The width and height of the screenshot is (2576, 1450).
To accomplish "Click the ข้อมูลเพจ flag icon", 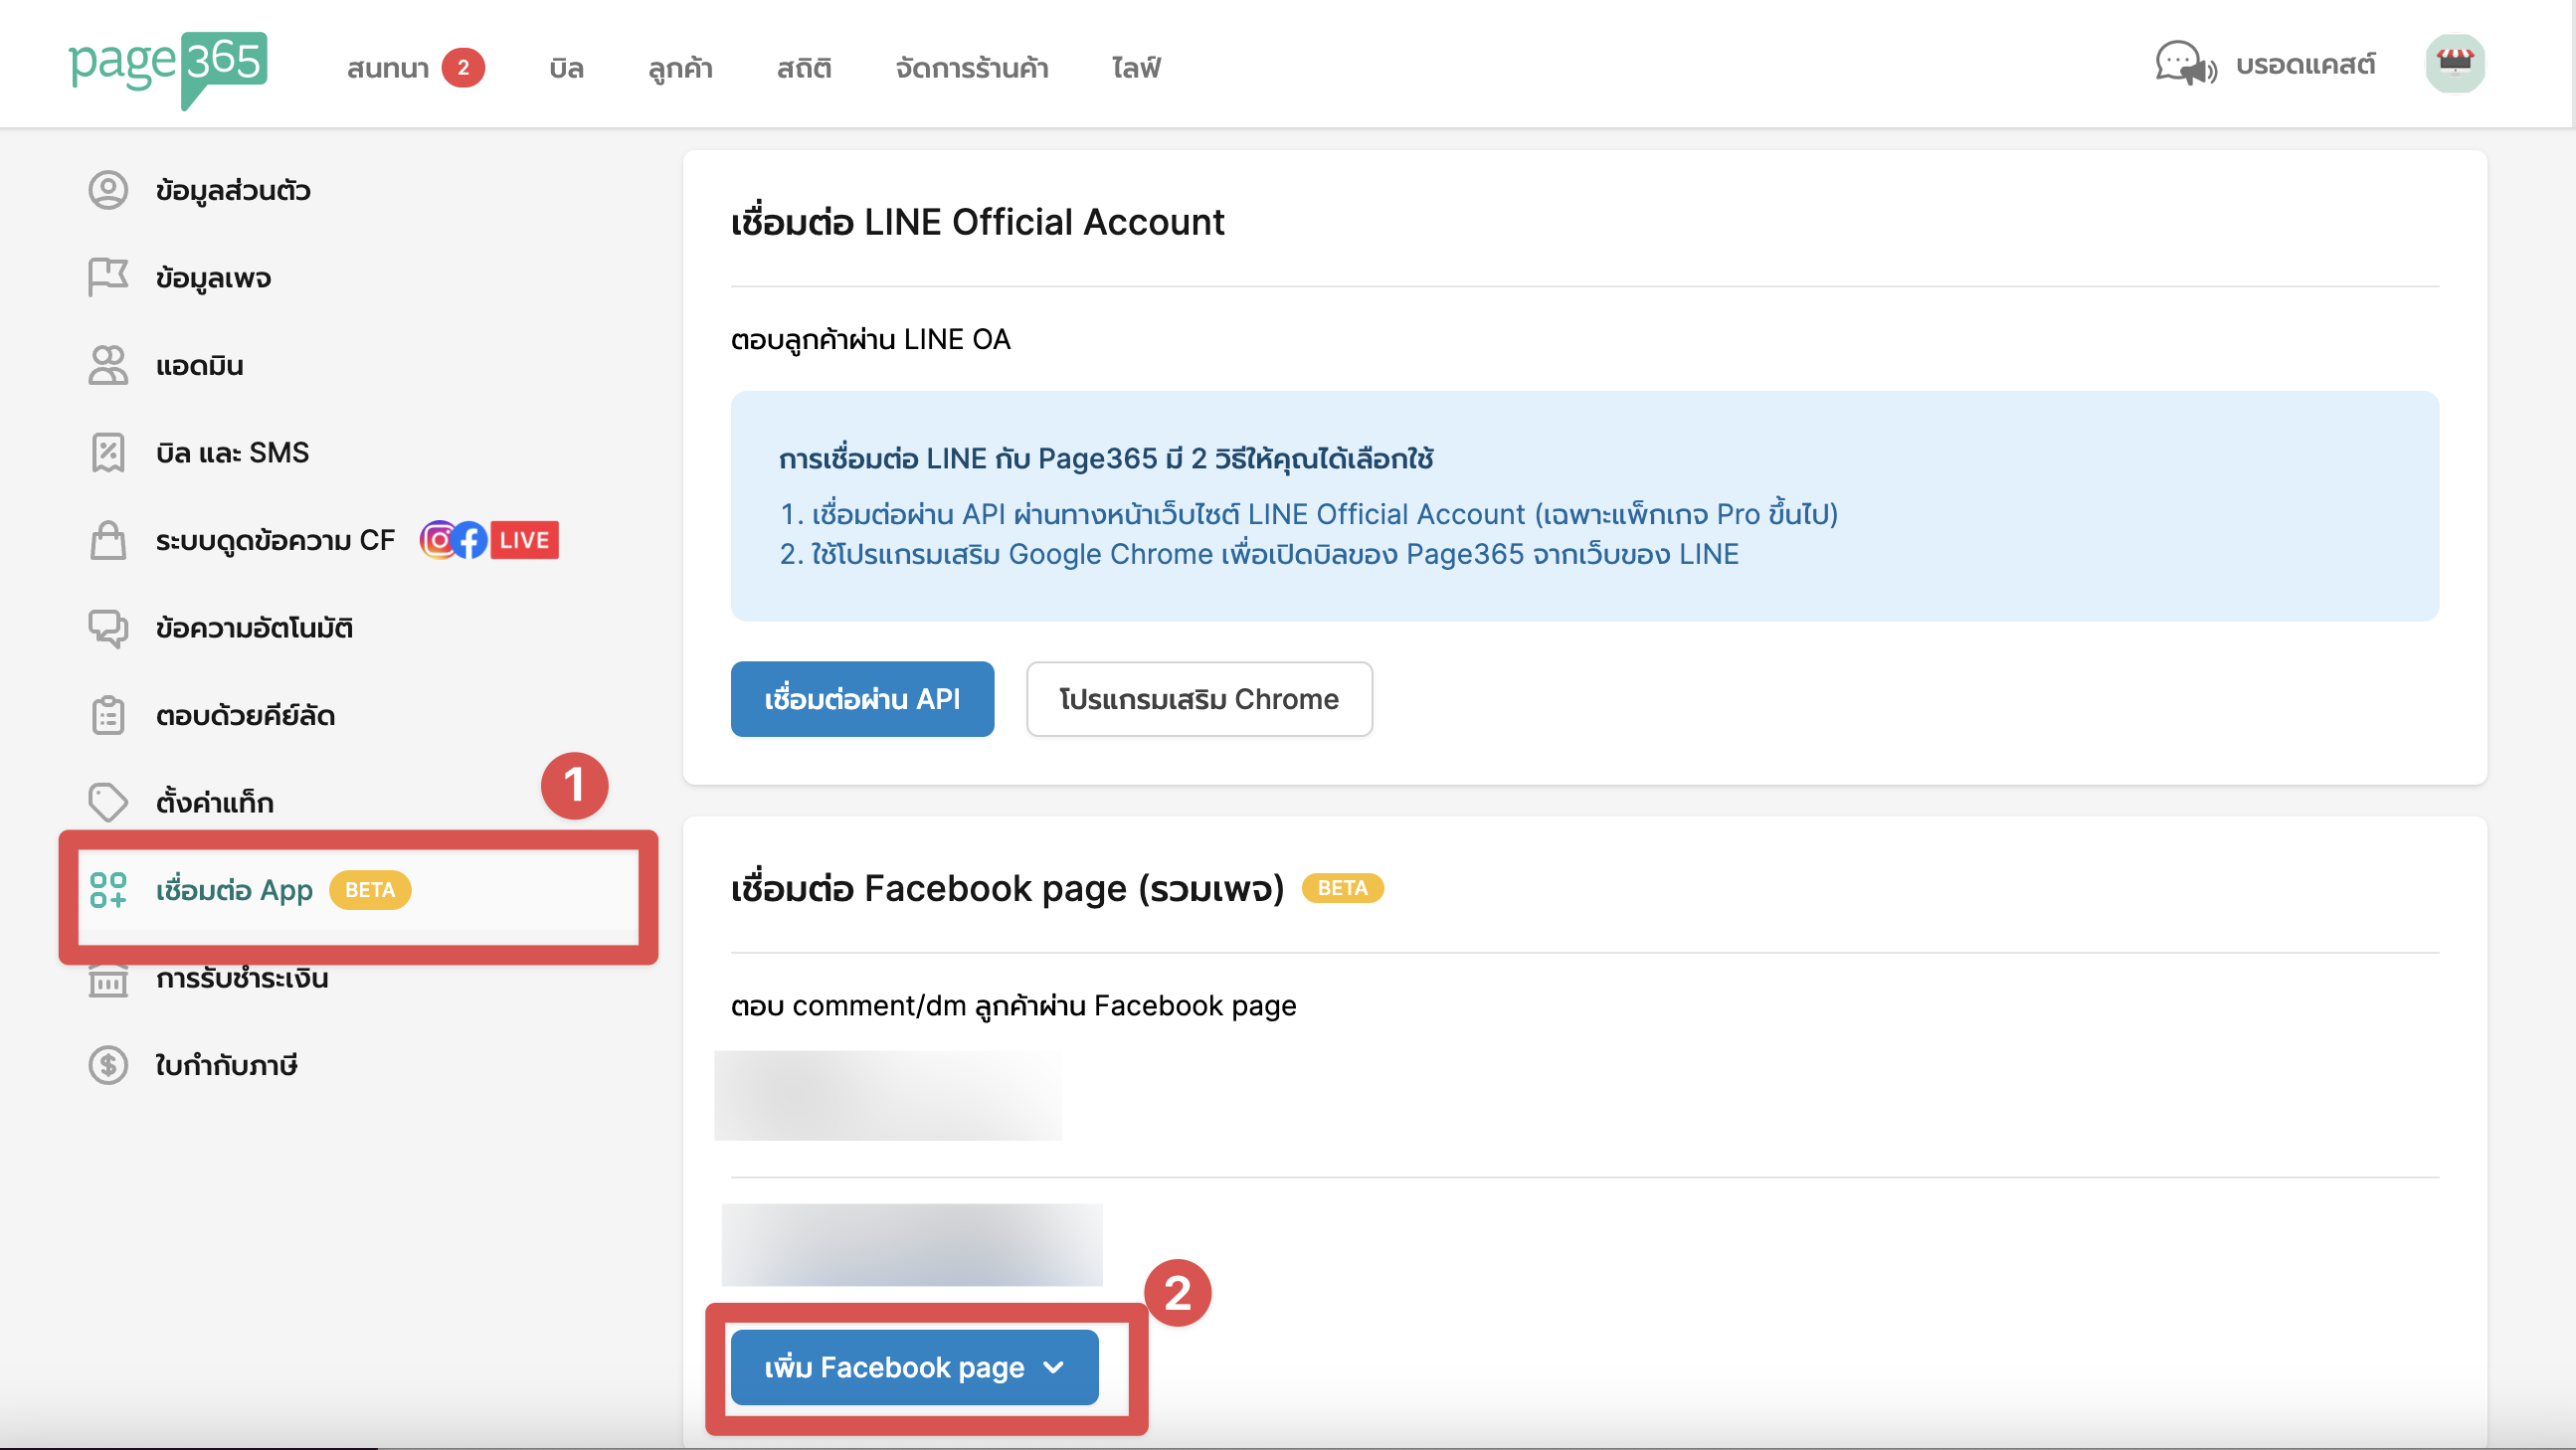I will pyautogui.click(x=108, y=277).
